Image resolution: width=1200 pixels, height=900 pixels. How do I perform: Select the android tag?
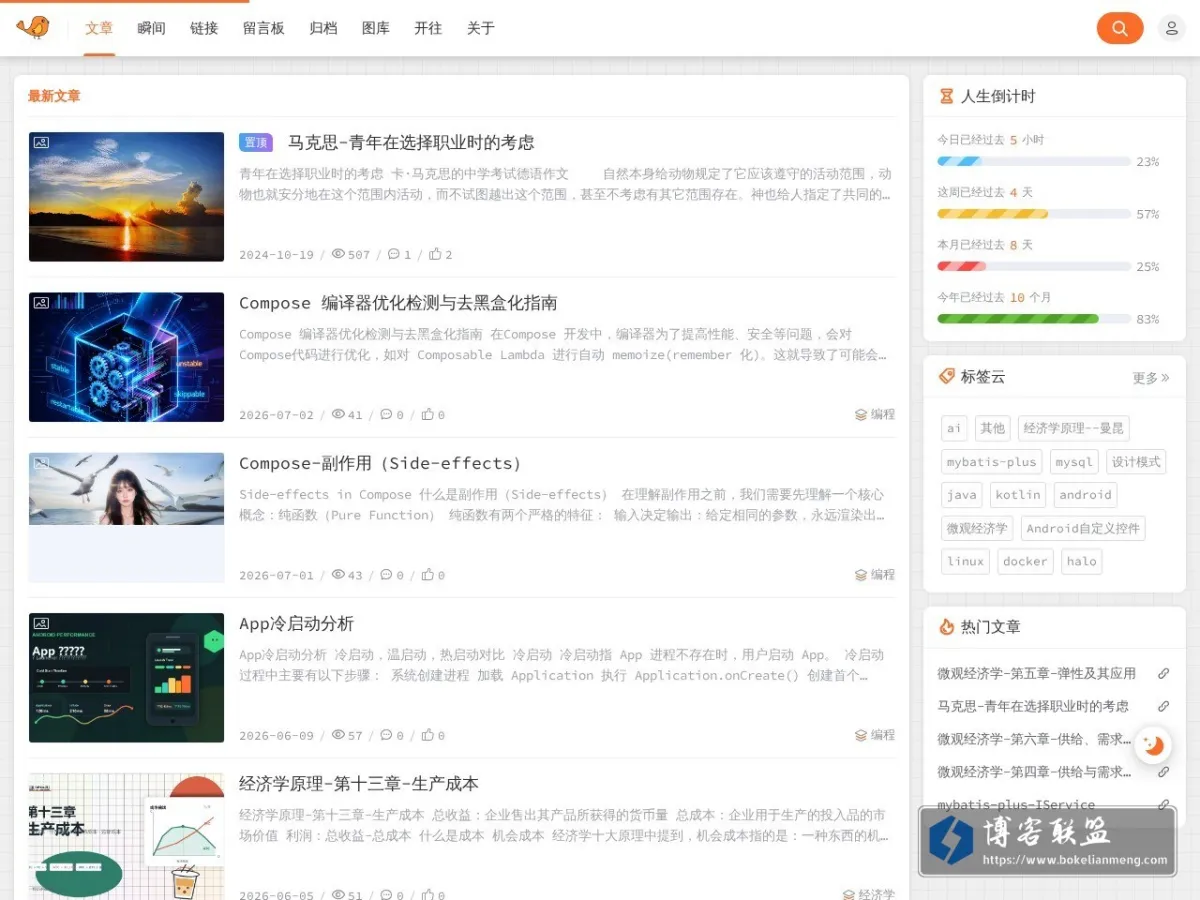(x=1085, y=495)
